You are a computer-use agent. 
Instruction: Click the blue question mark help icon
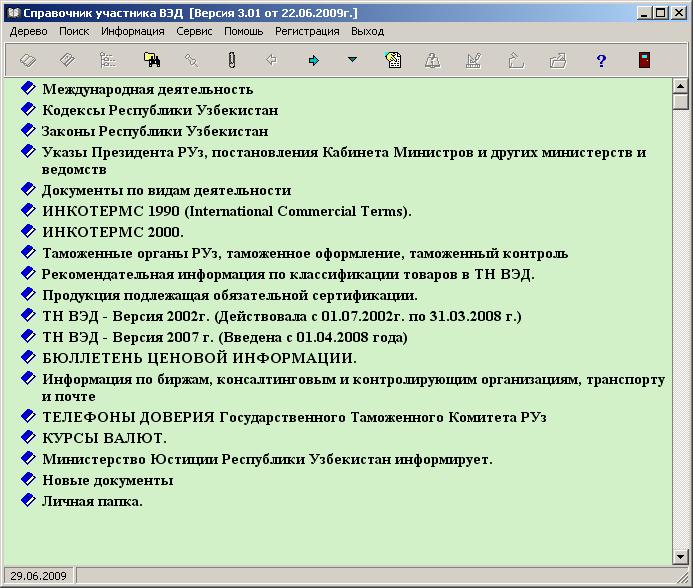pyautogui.click(x=601, y=61)
